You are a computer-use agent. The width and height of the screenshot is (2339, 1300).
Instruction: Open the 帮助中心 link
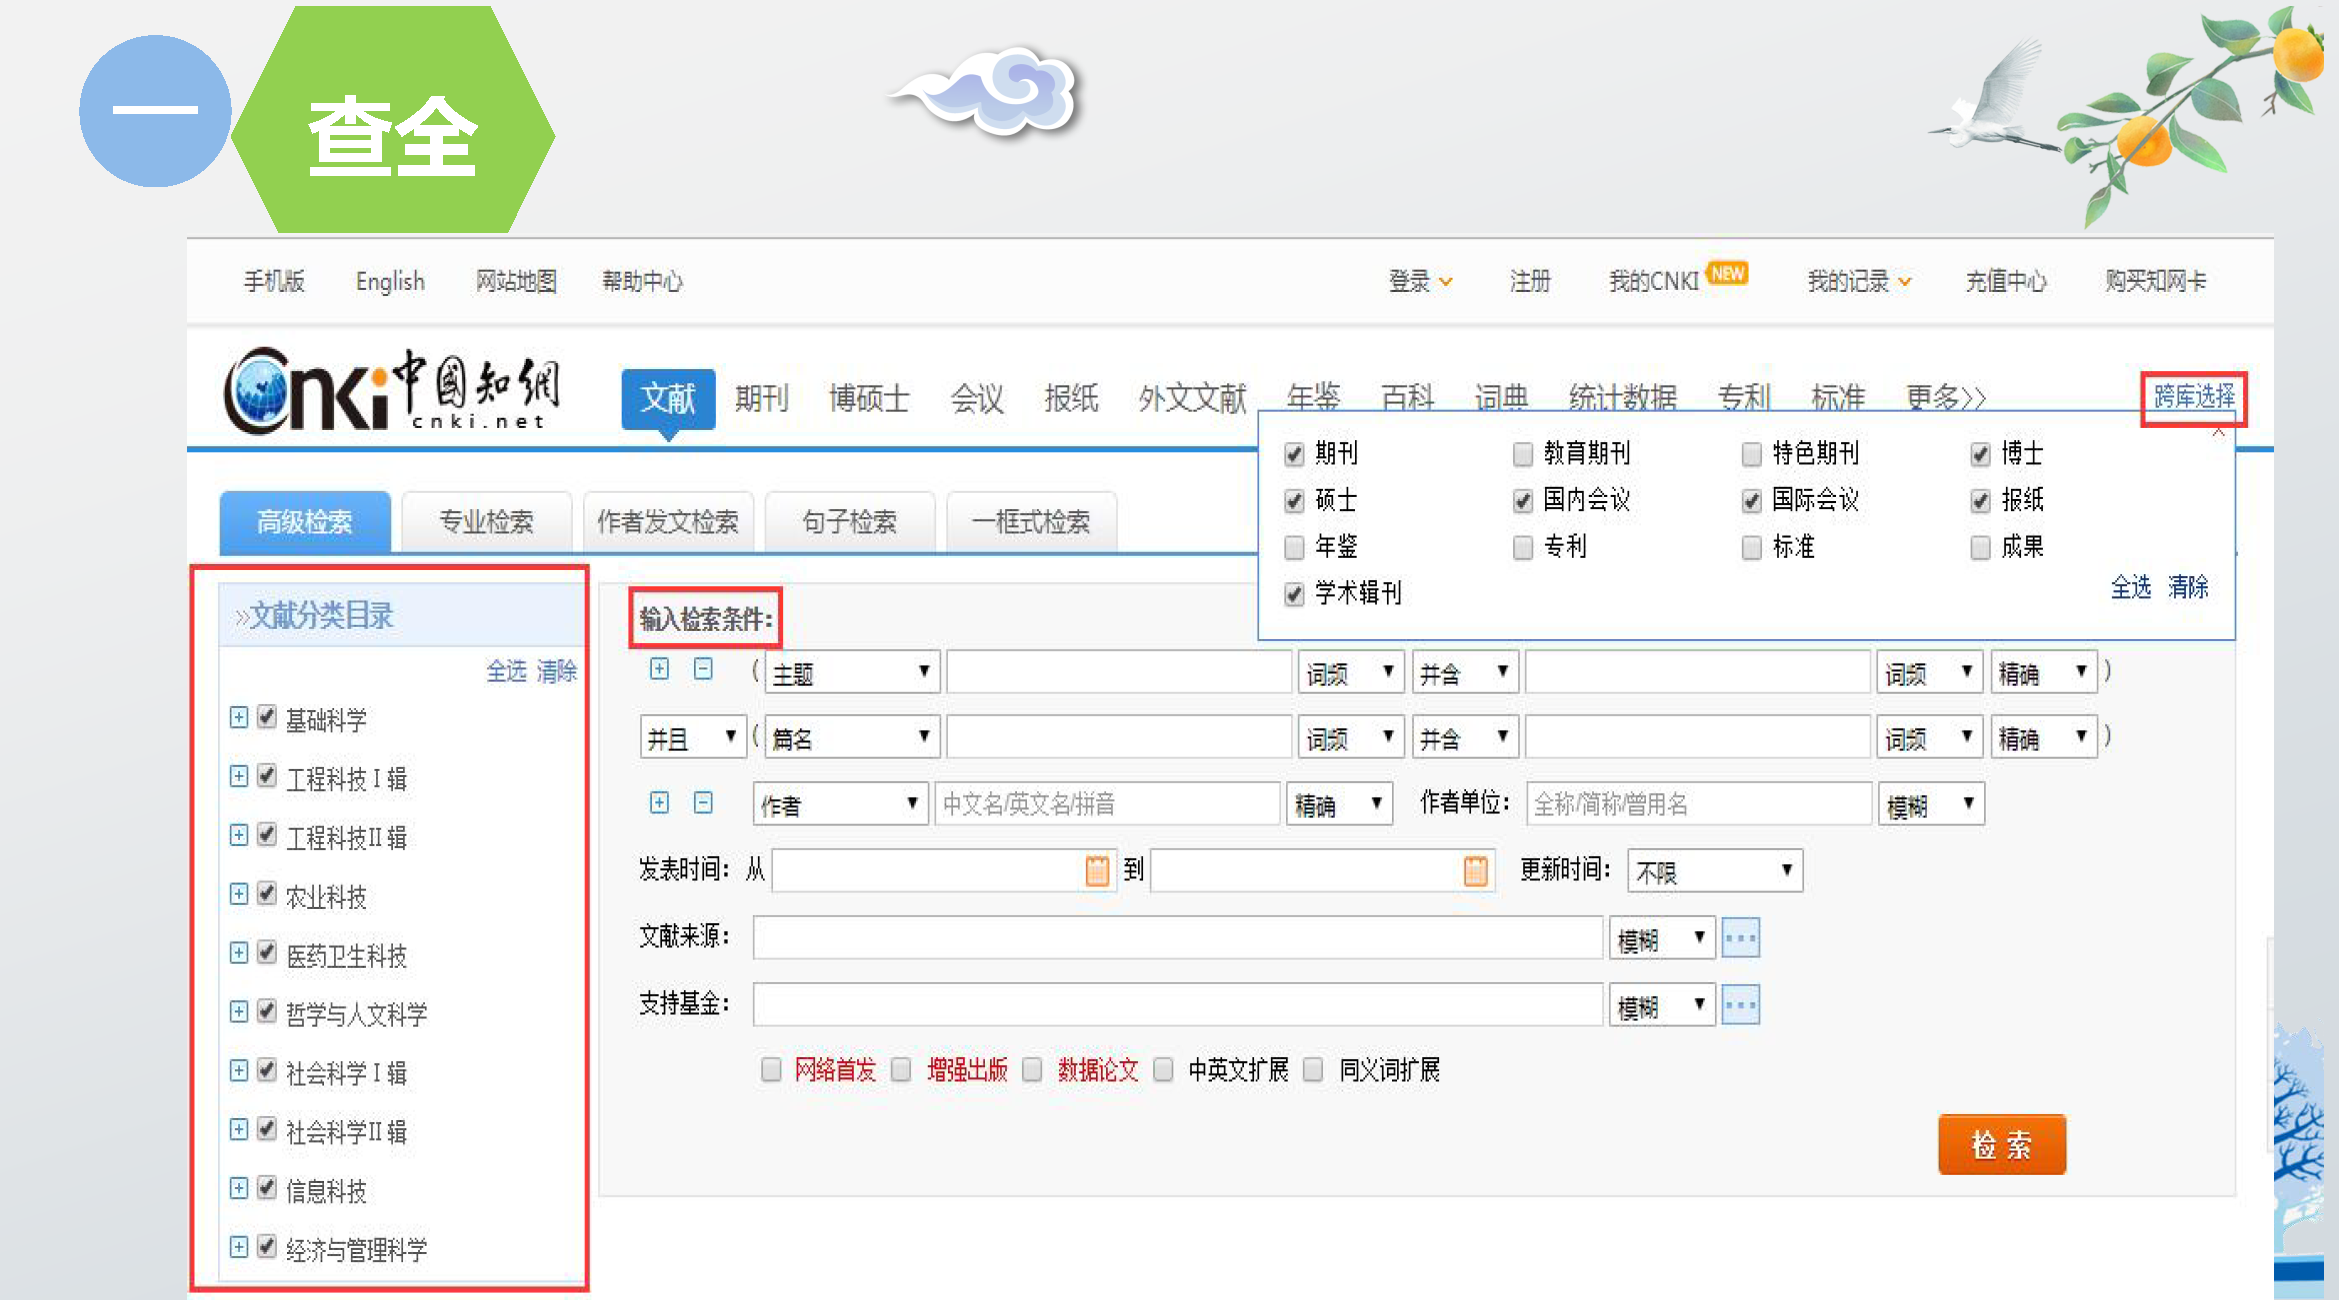(x=642, y=282)
